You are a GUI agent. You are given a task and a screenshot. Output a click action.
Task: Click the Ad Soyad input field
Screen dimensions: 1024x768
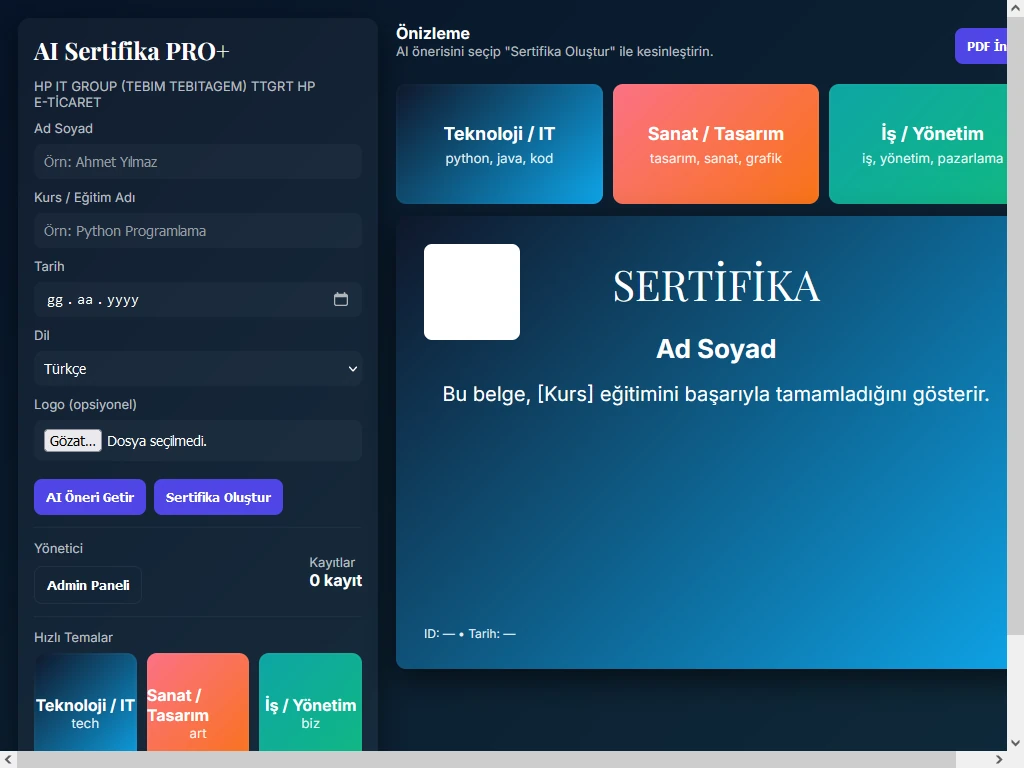pos(197,161)
